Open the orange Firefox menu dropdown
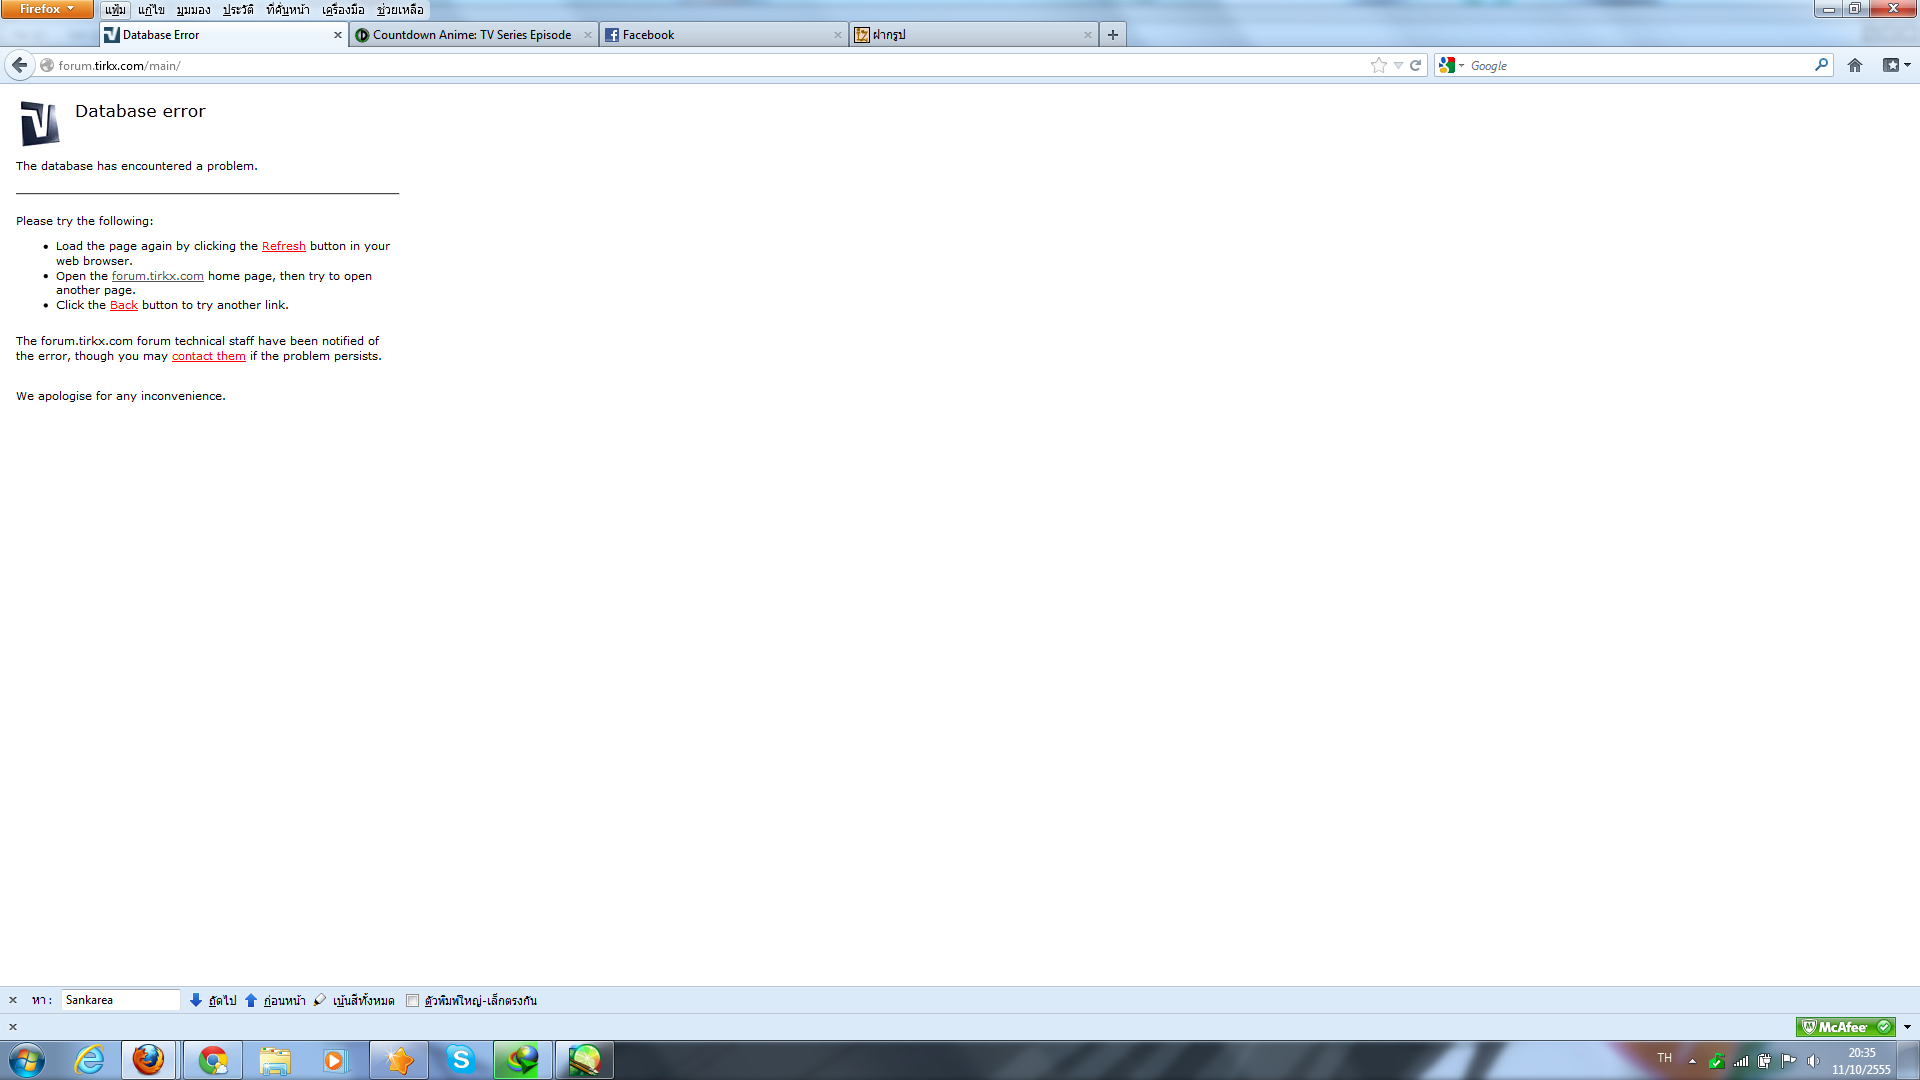Image resolution: width=1920 pixels, height=1080 pixels. (47, 9)
